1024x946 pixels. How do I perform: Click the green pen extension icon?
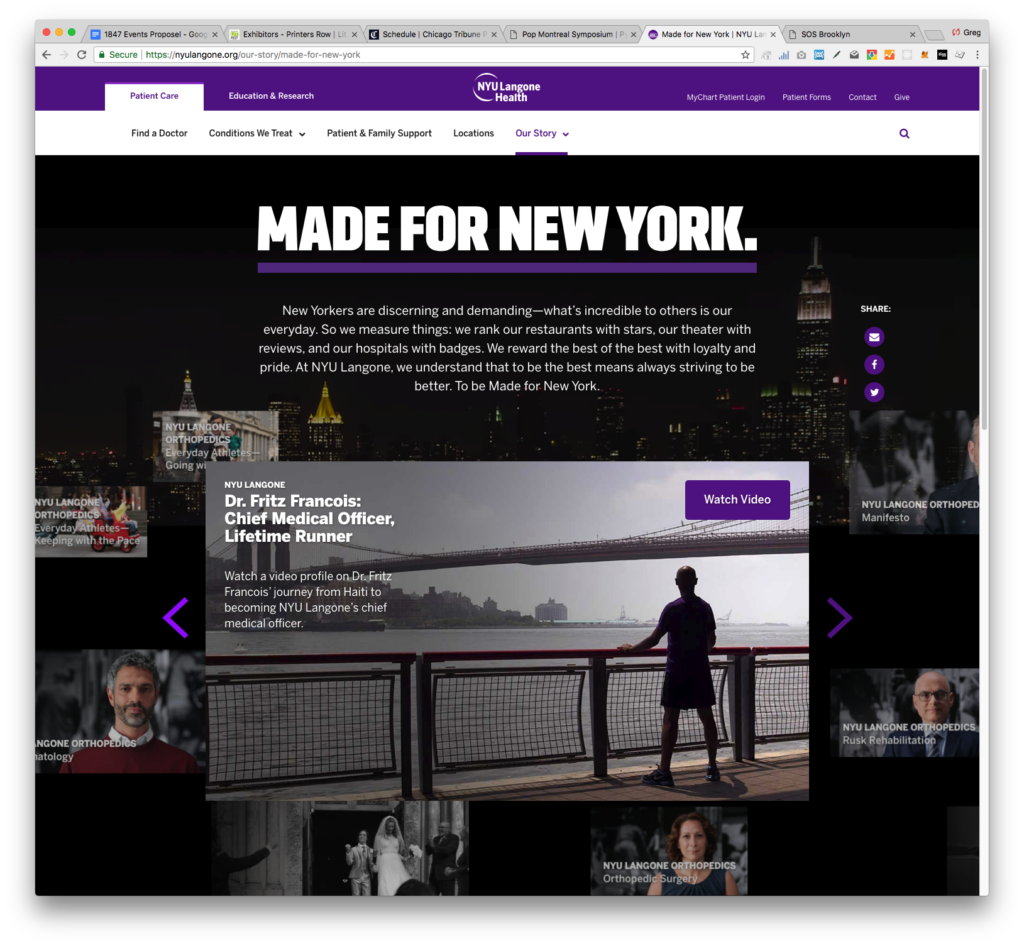pos(837,55)
